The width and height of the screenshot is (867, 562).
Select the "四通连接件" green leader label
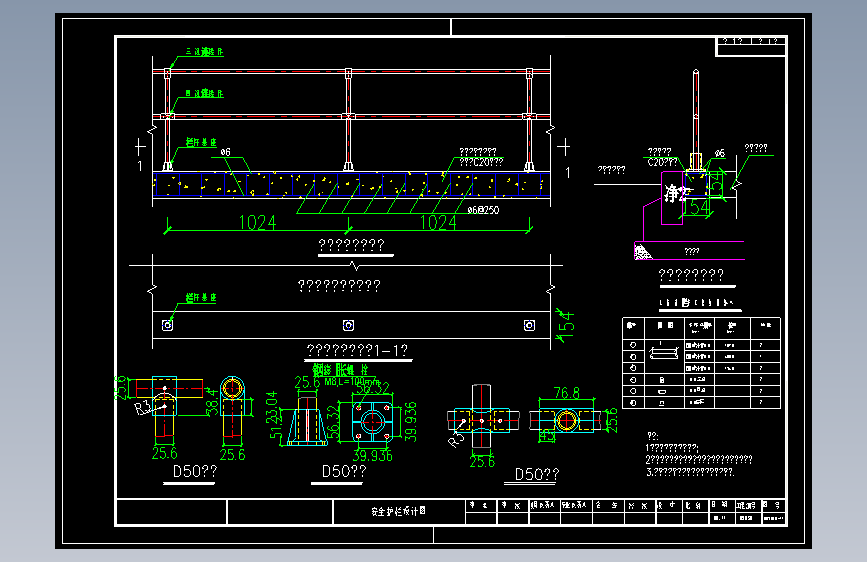[x=204, y=93]
